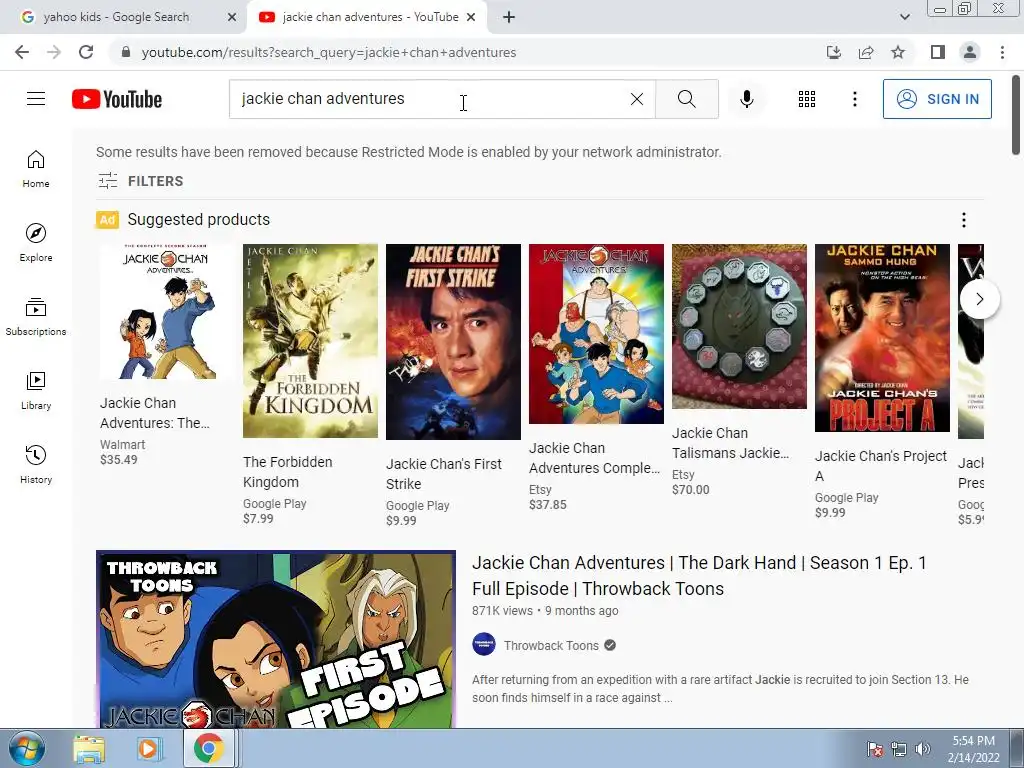Viewport: 1024px width, 768px height.
Task: Open Explore in sidebar
Action: pyautogui.click(x=36, y=242)
